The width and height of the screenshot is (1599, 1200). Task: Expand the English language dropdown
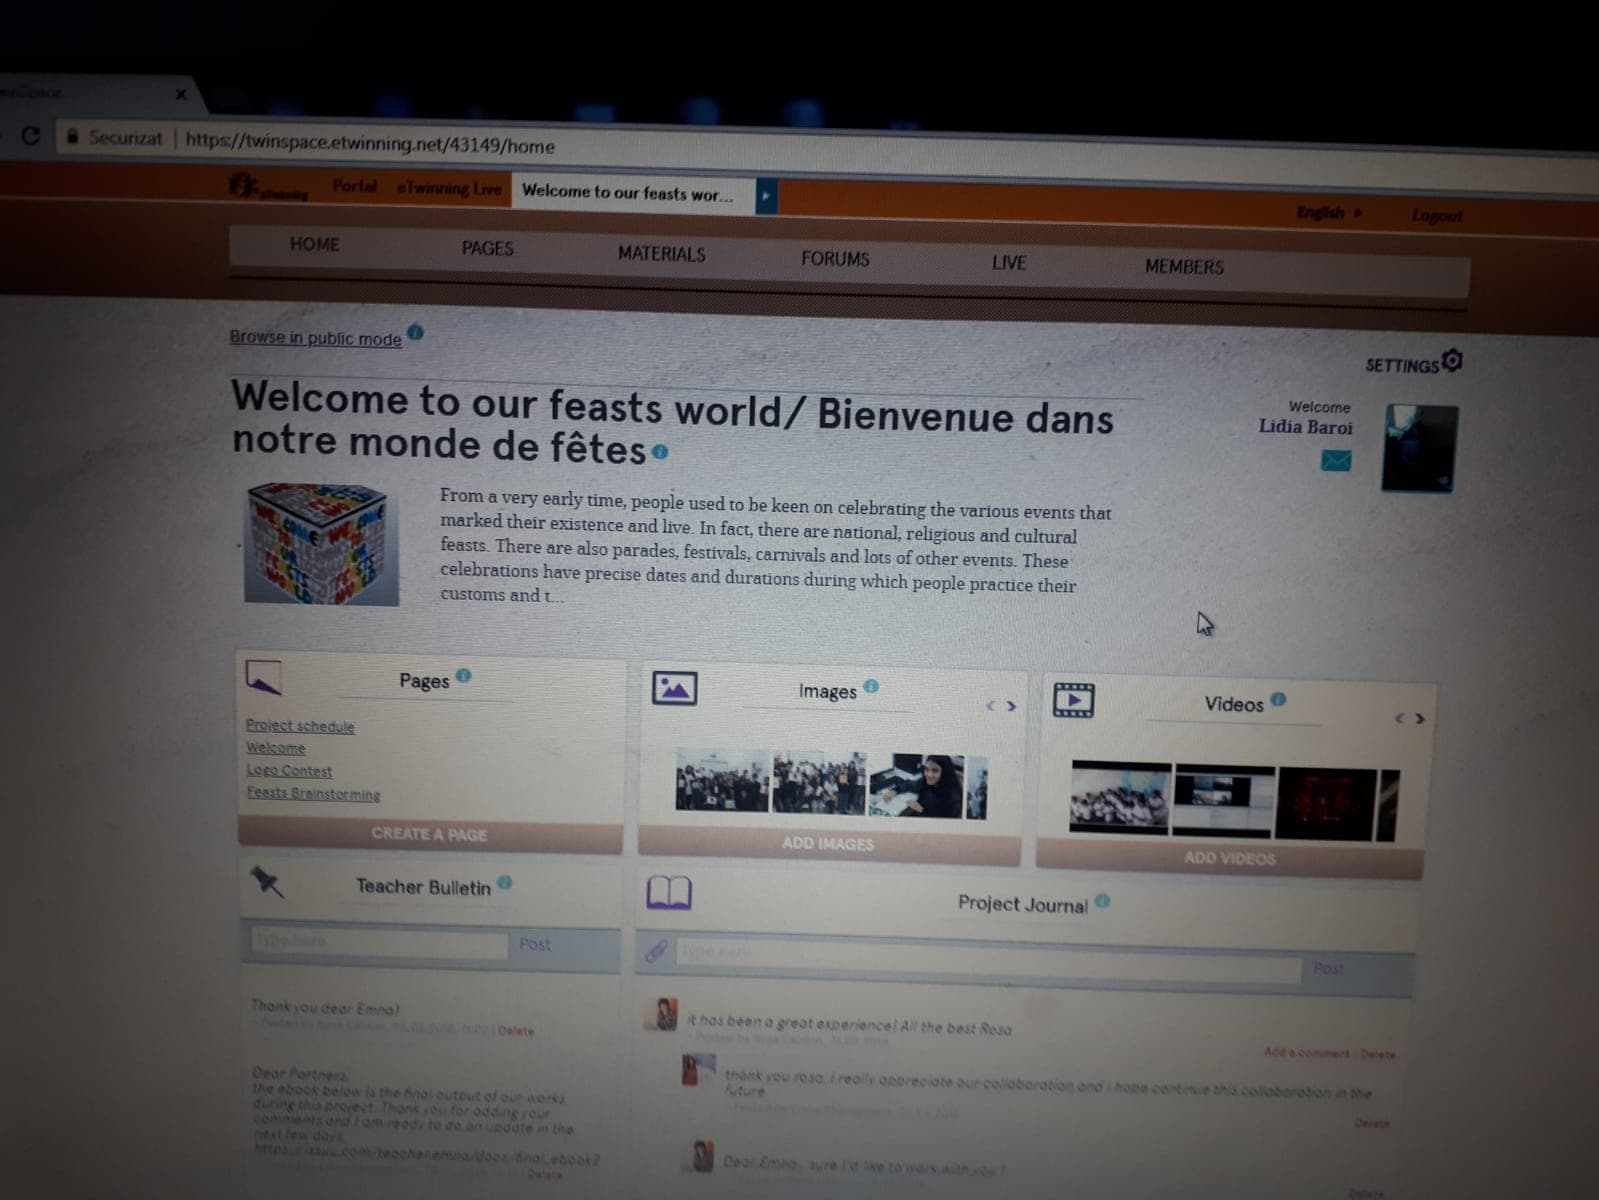click(x=1329, y=212)
